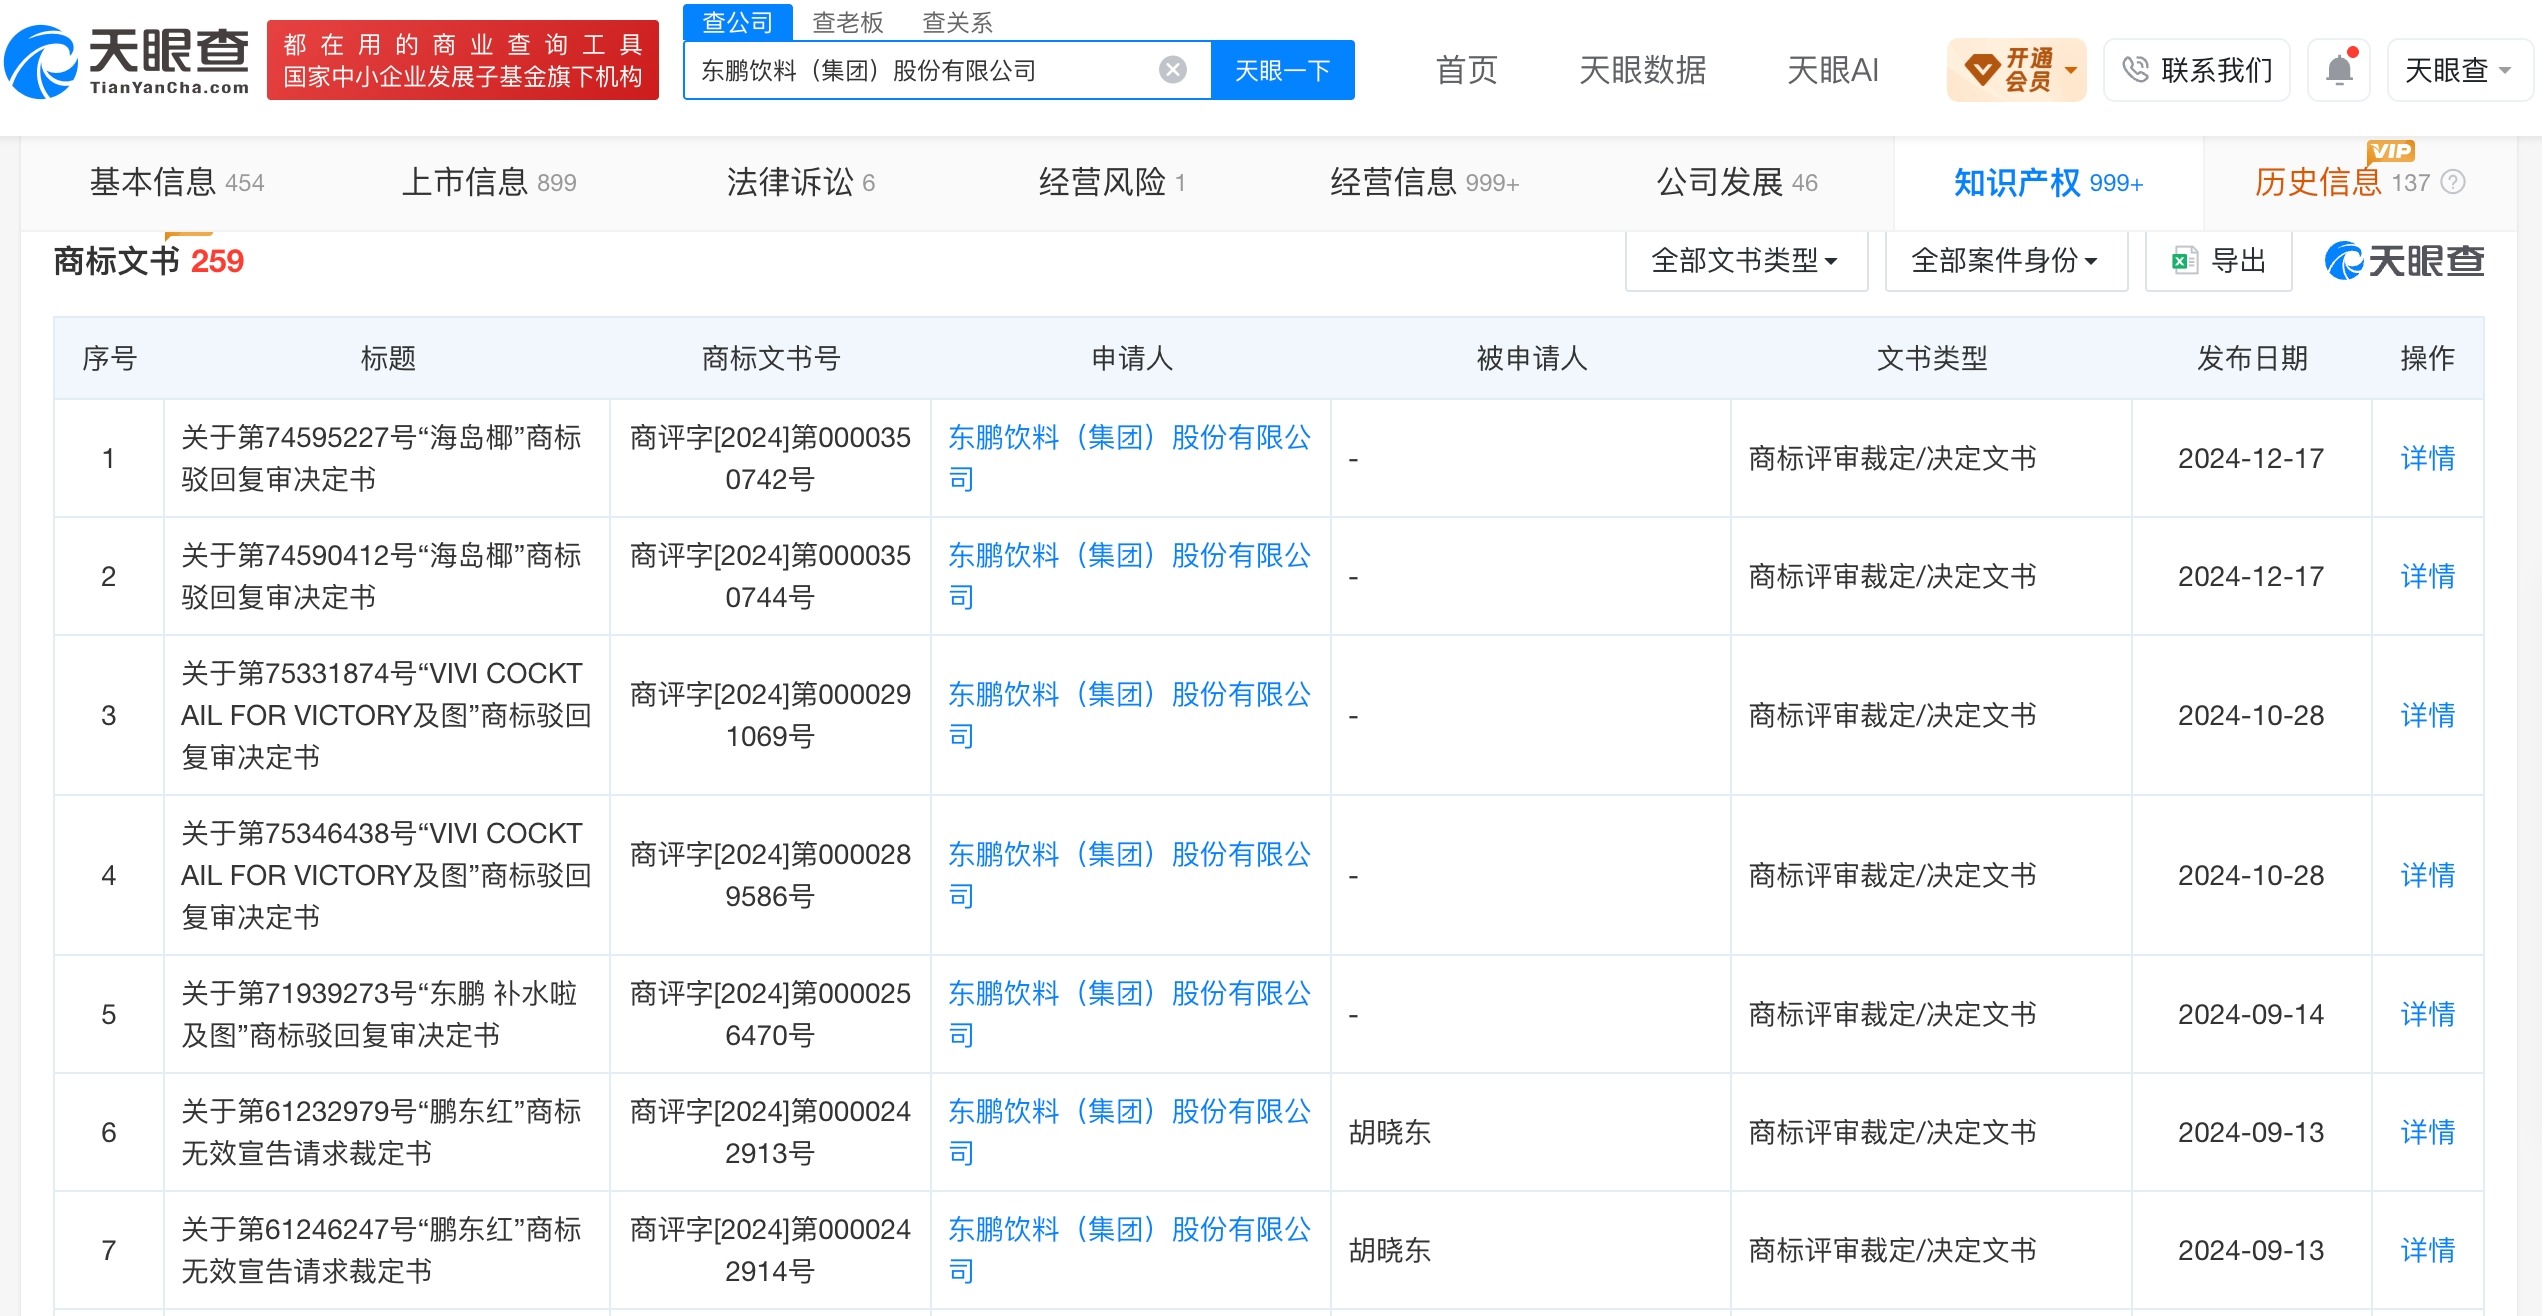
Task: Open 基本信息 tab
Action: [x=177, y=182]
